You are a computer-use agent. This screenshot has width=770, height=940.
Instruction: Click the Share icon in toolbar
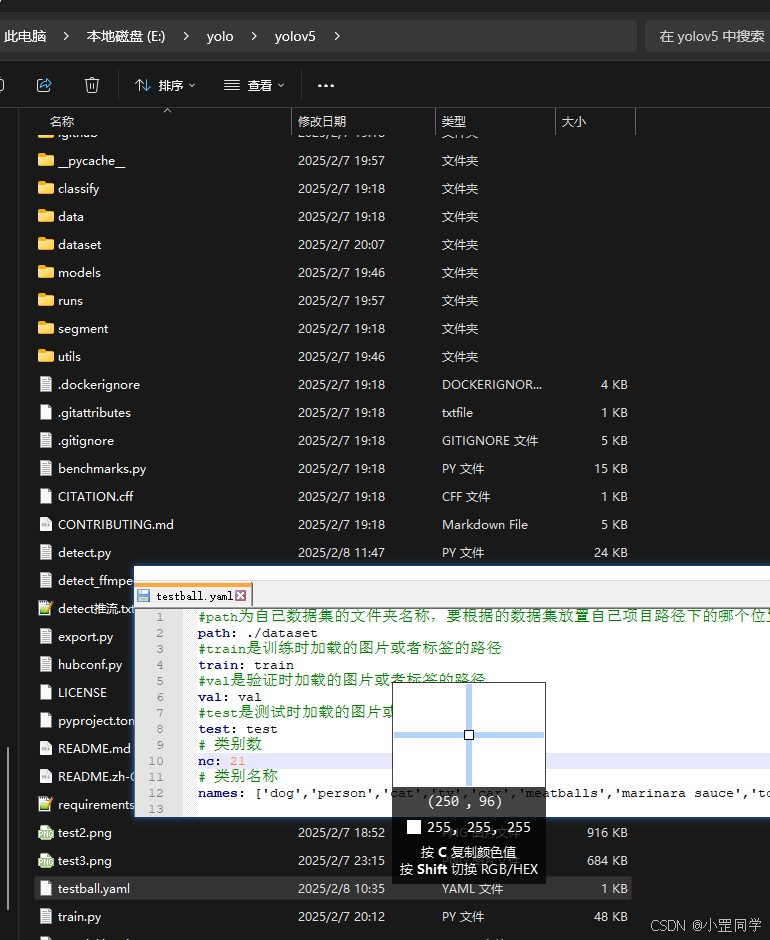click(44, 85)
